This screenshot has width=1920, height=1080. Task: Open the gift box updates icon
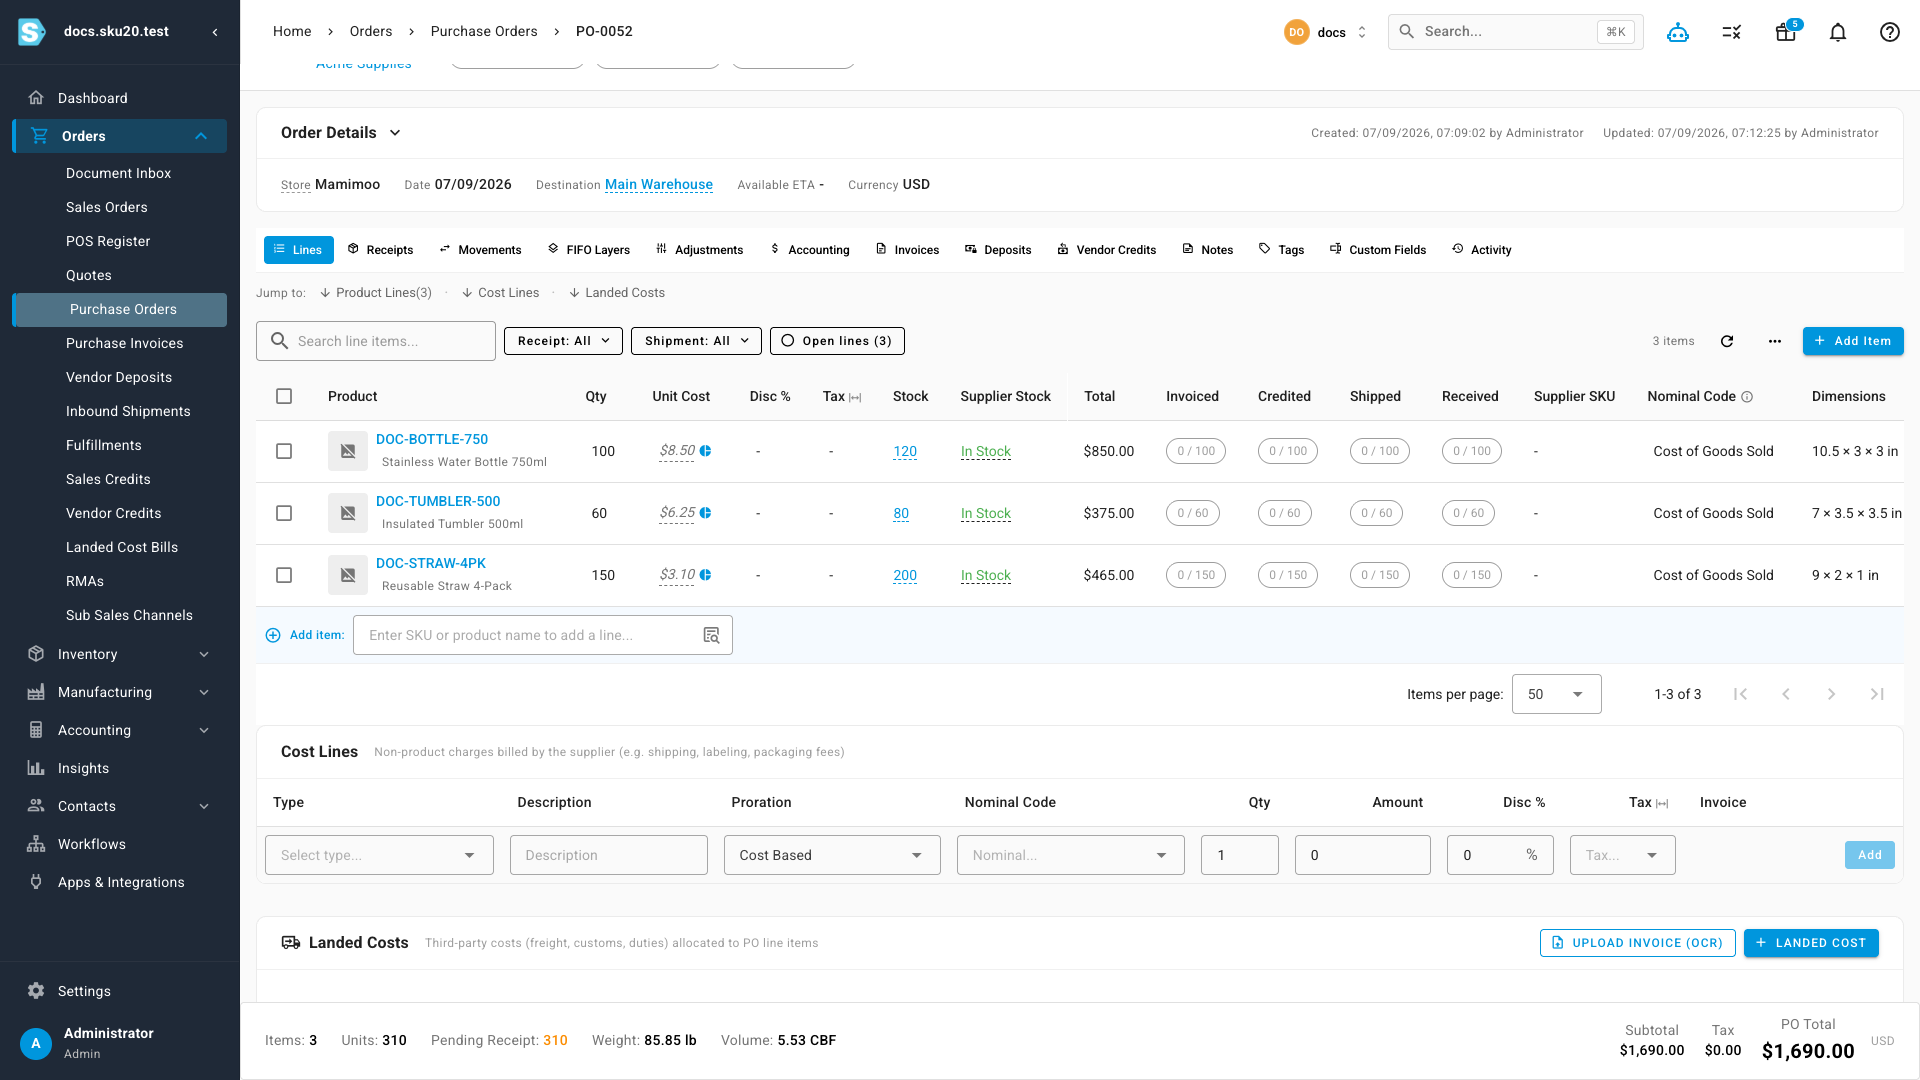tap(1786, 32)
